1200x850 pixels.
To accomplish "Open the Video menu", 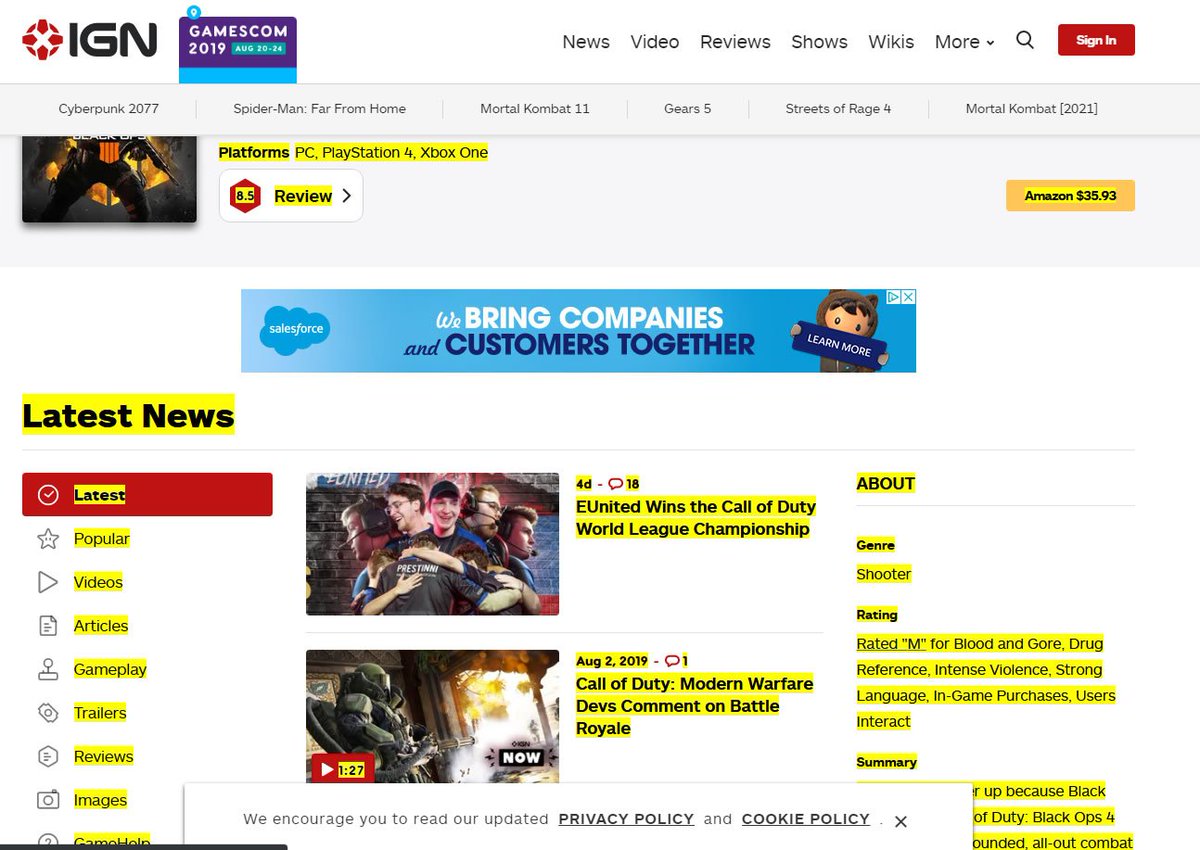I will (655, 42).
